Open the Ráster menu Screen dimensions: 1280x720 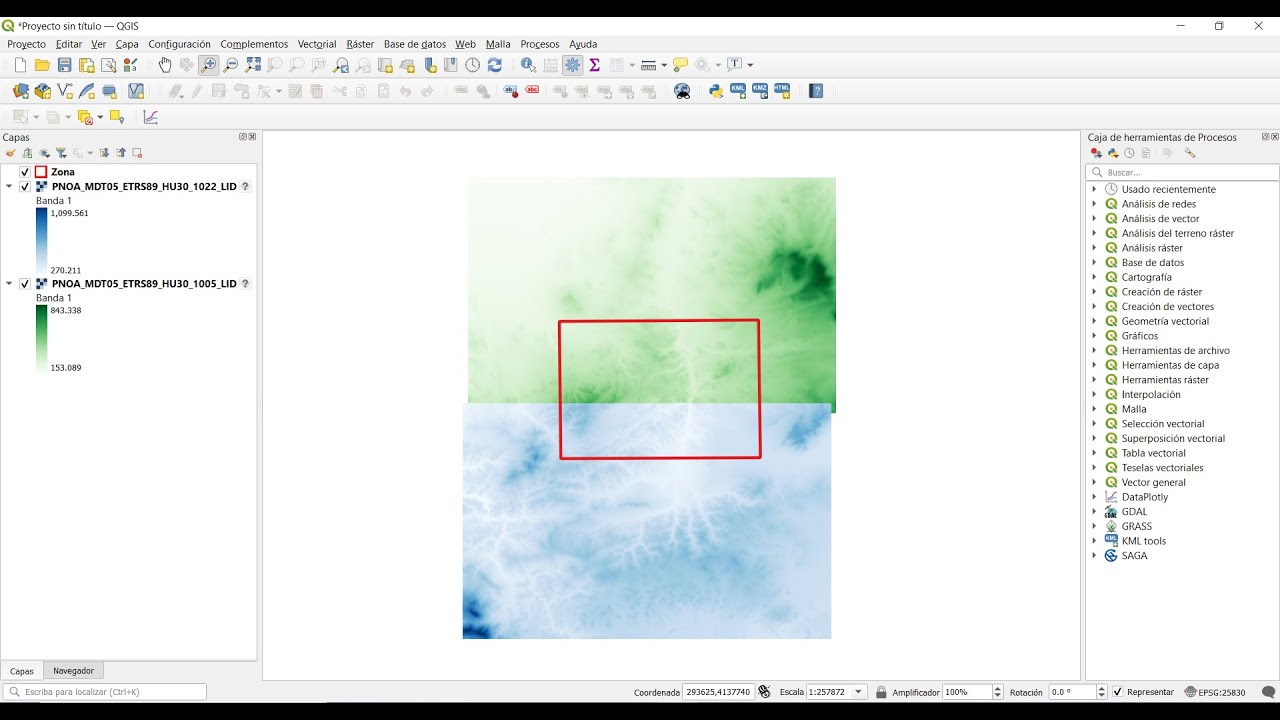[x=360, y=44]
